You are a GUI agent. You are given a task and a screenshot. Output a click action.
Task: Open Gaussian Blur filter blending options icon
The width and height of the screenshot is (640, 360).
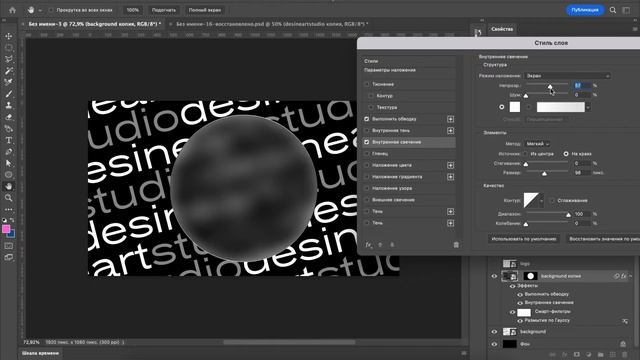point(624,321)
